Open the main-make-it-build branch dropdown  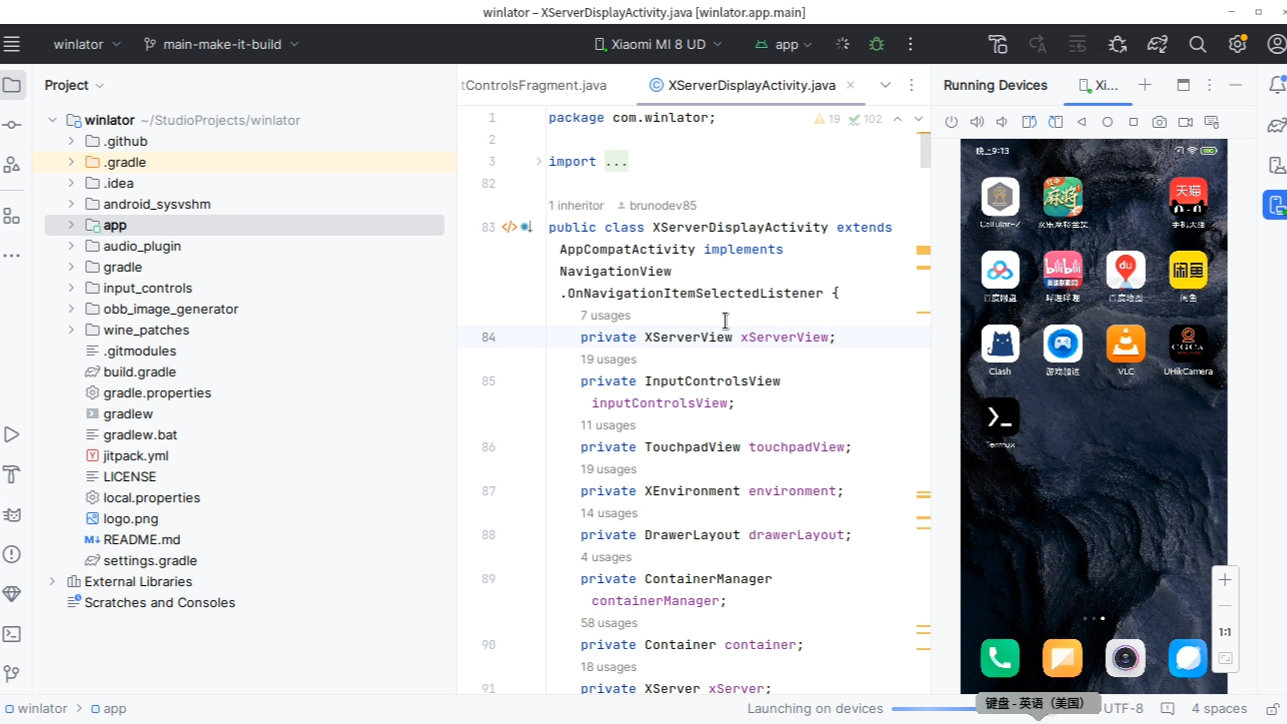tap(221, 44)
